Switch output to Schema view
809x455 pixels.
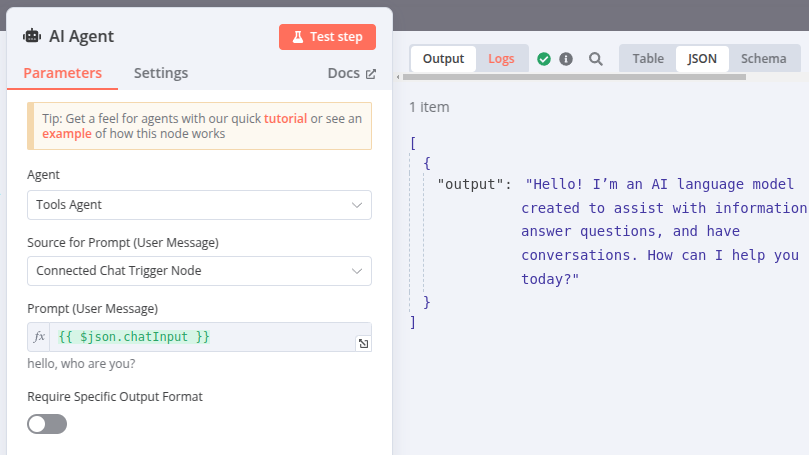763,59
